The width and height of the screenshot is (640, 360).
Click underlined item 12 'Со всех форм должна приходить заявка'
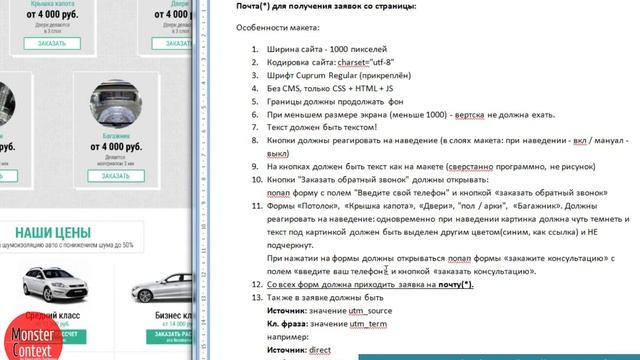pos(370,284)
